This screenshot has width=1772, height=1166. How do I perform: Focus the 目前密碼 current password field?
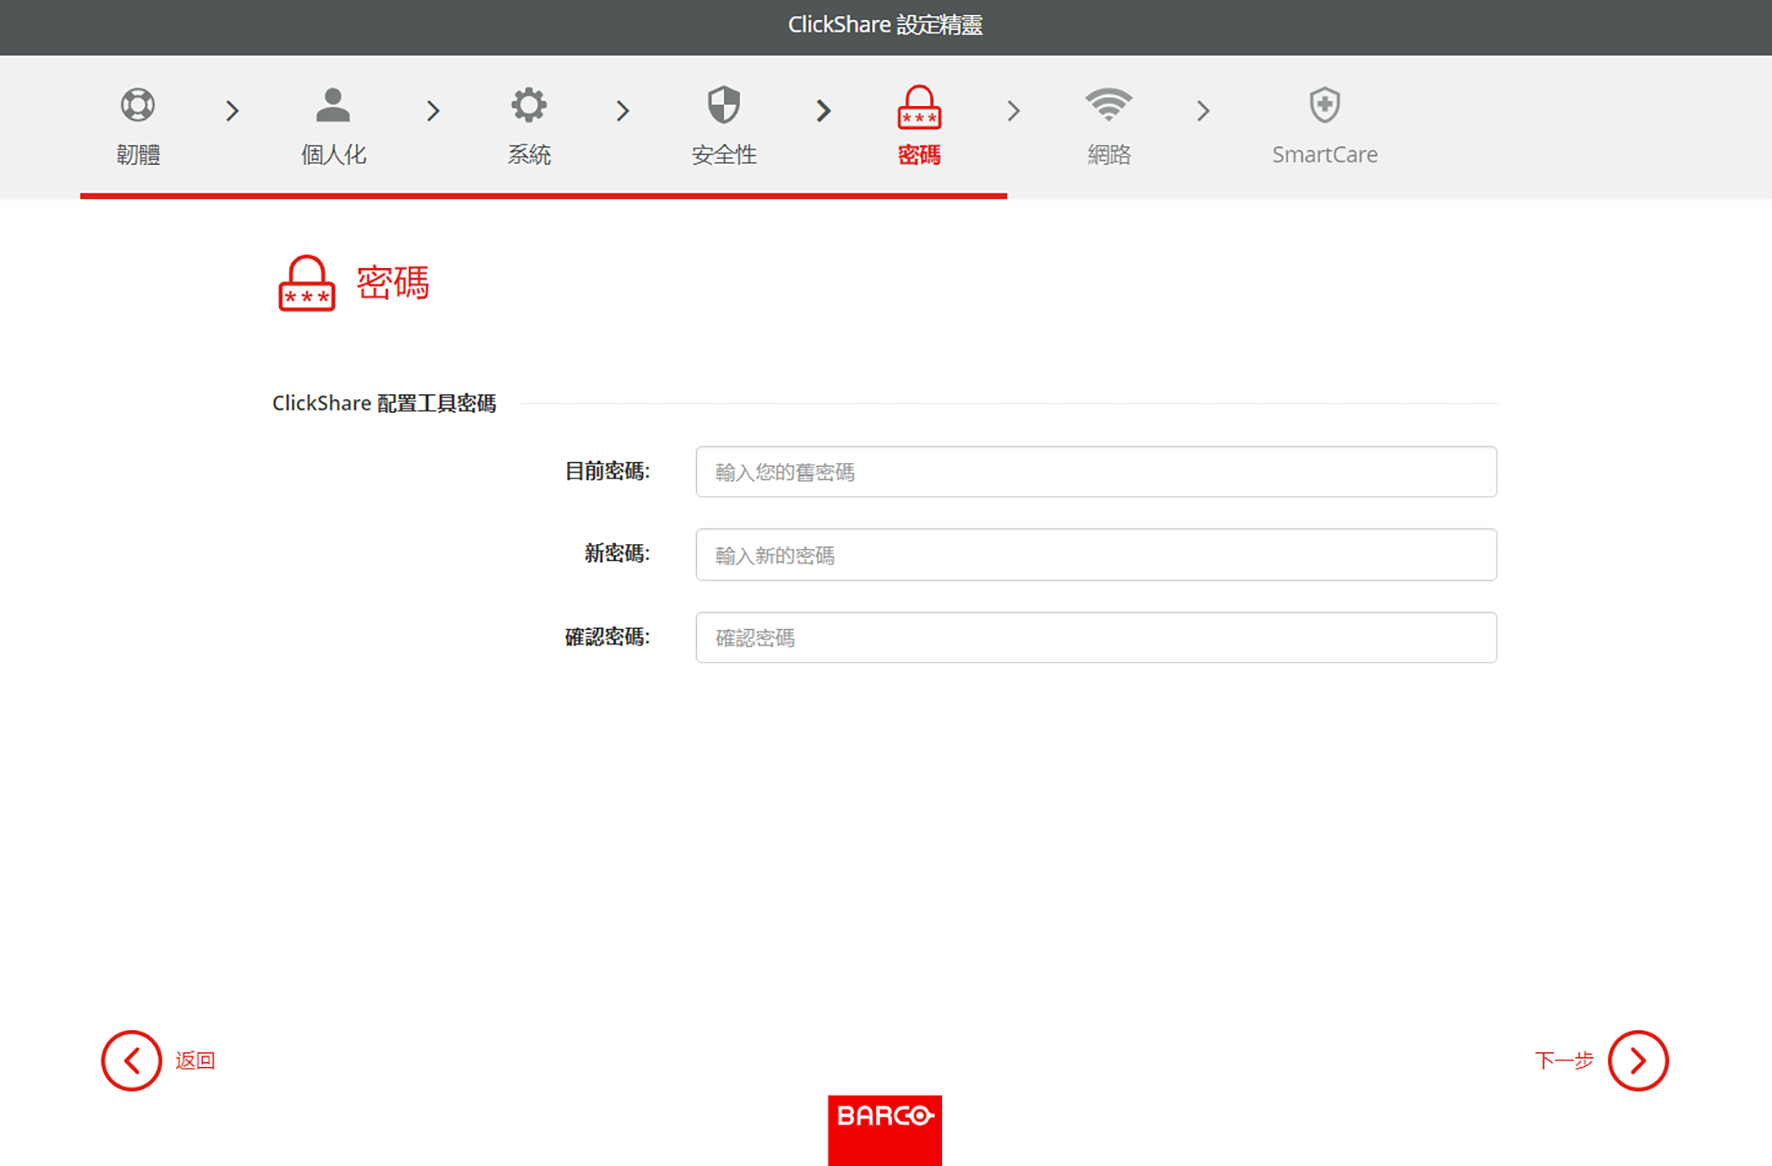click(x=1096, y=472)
